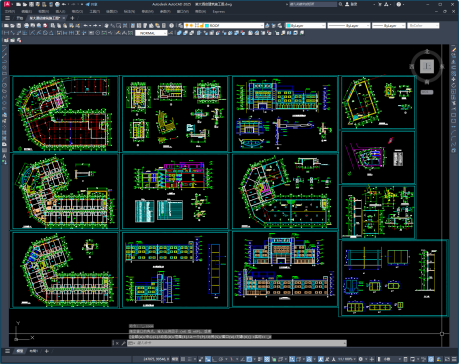The height and width of the screenshot is (364, 459).
Task: Click the Angular dimension tool
Action: pos(51,33)
